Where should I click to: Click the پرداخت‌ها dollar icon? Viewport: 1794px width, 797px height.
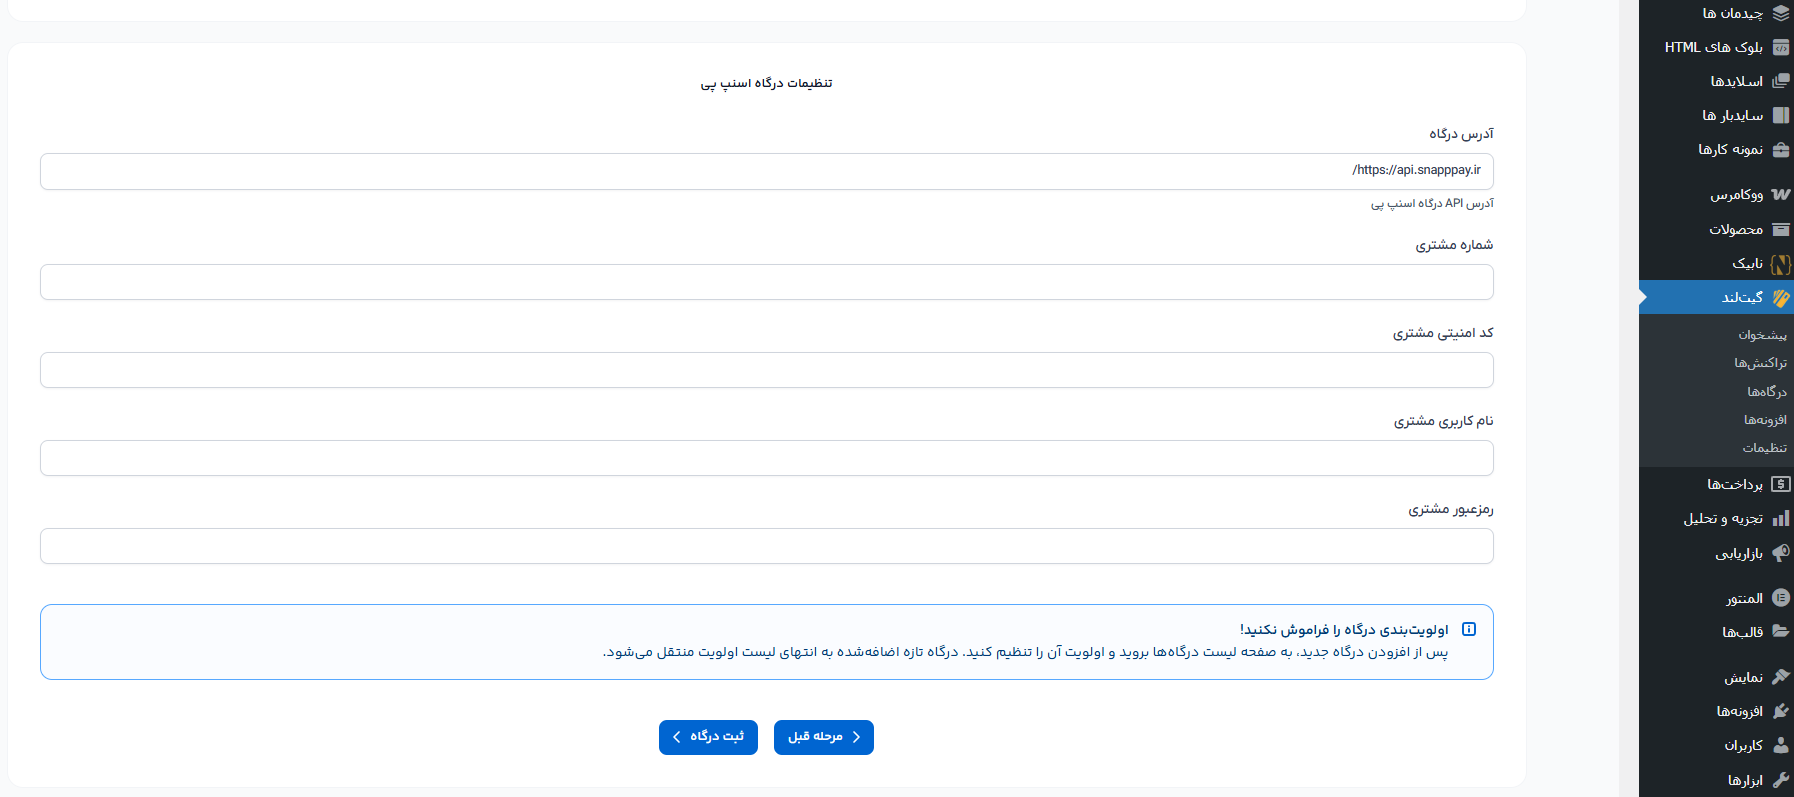tap(1780, 484)
